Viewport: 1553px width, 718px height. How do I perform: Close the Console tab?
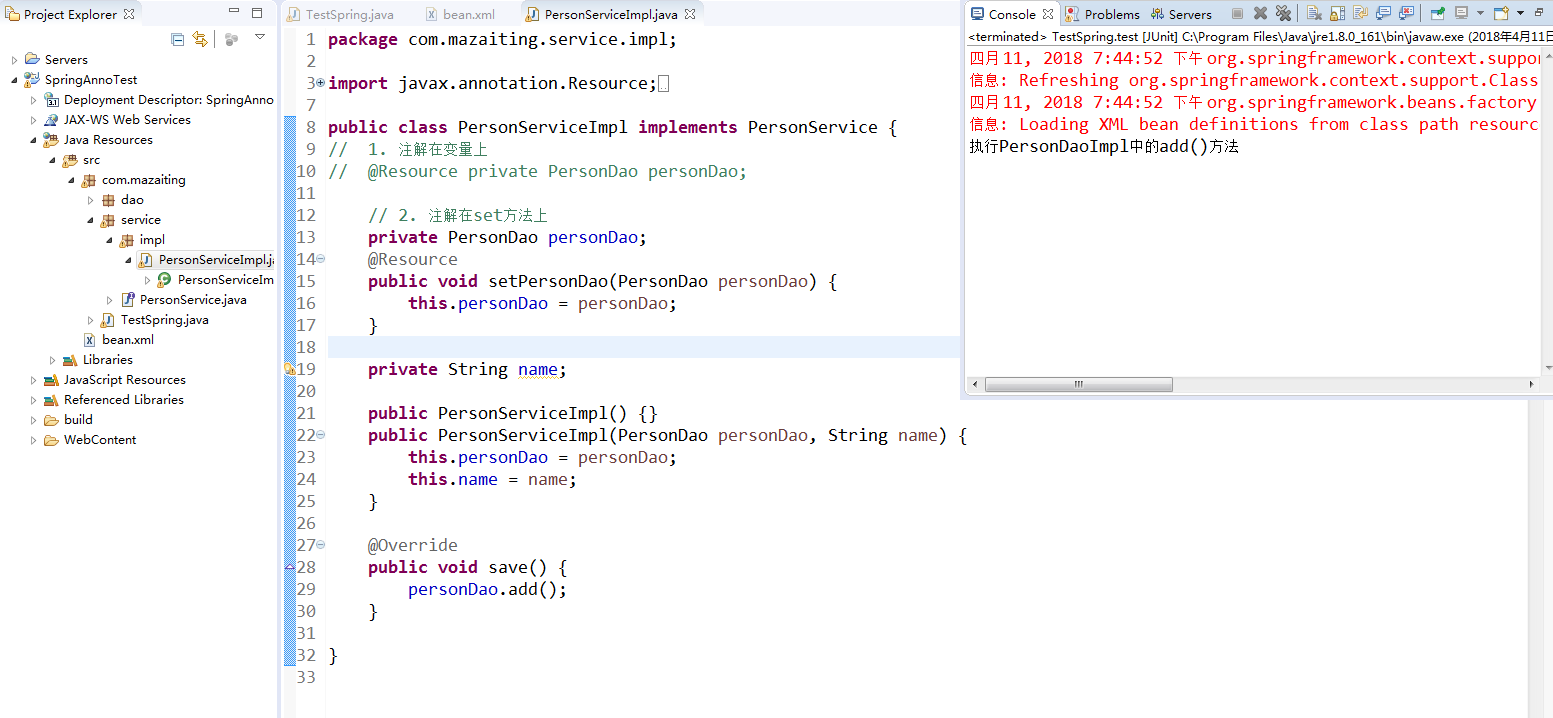pyautogui.click(x=1048, y=14)
